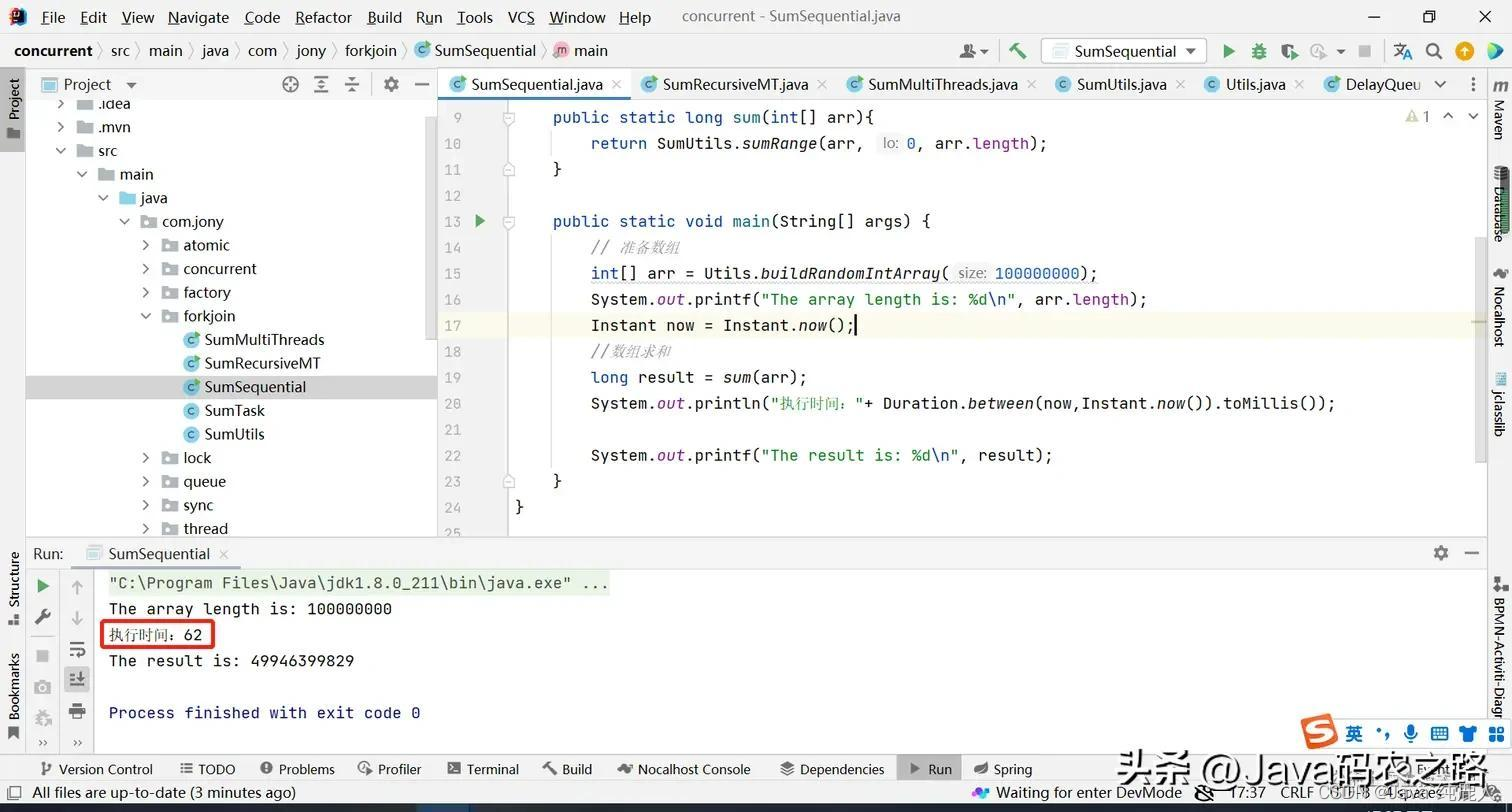Open the Refactor menu
Screen dimensions: 1512x812
point(323,17)
